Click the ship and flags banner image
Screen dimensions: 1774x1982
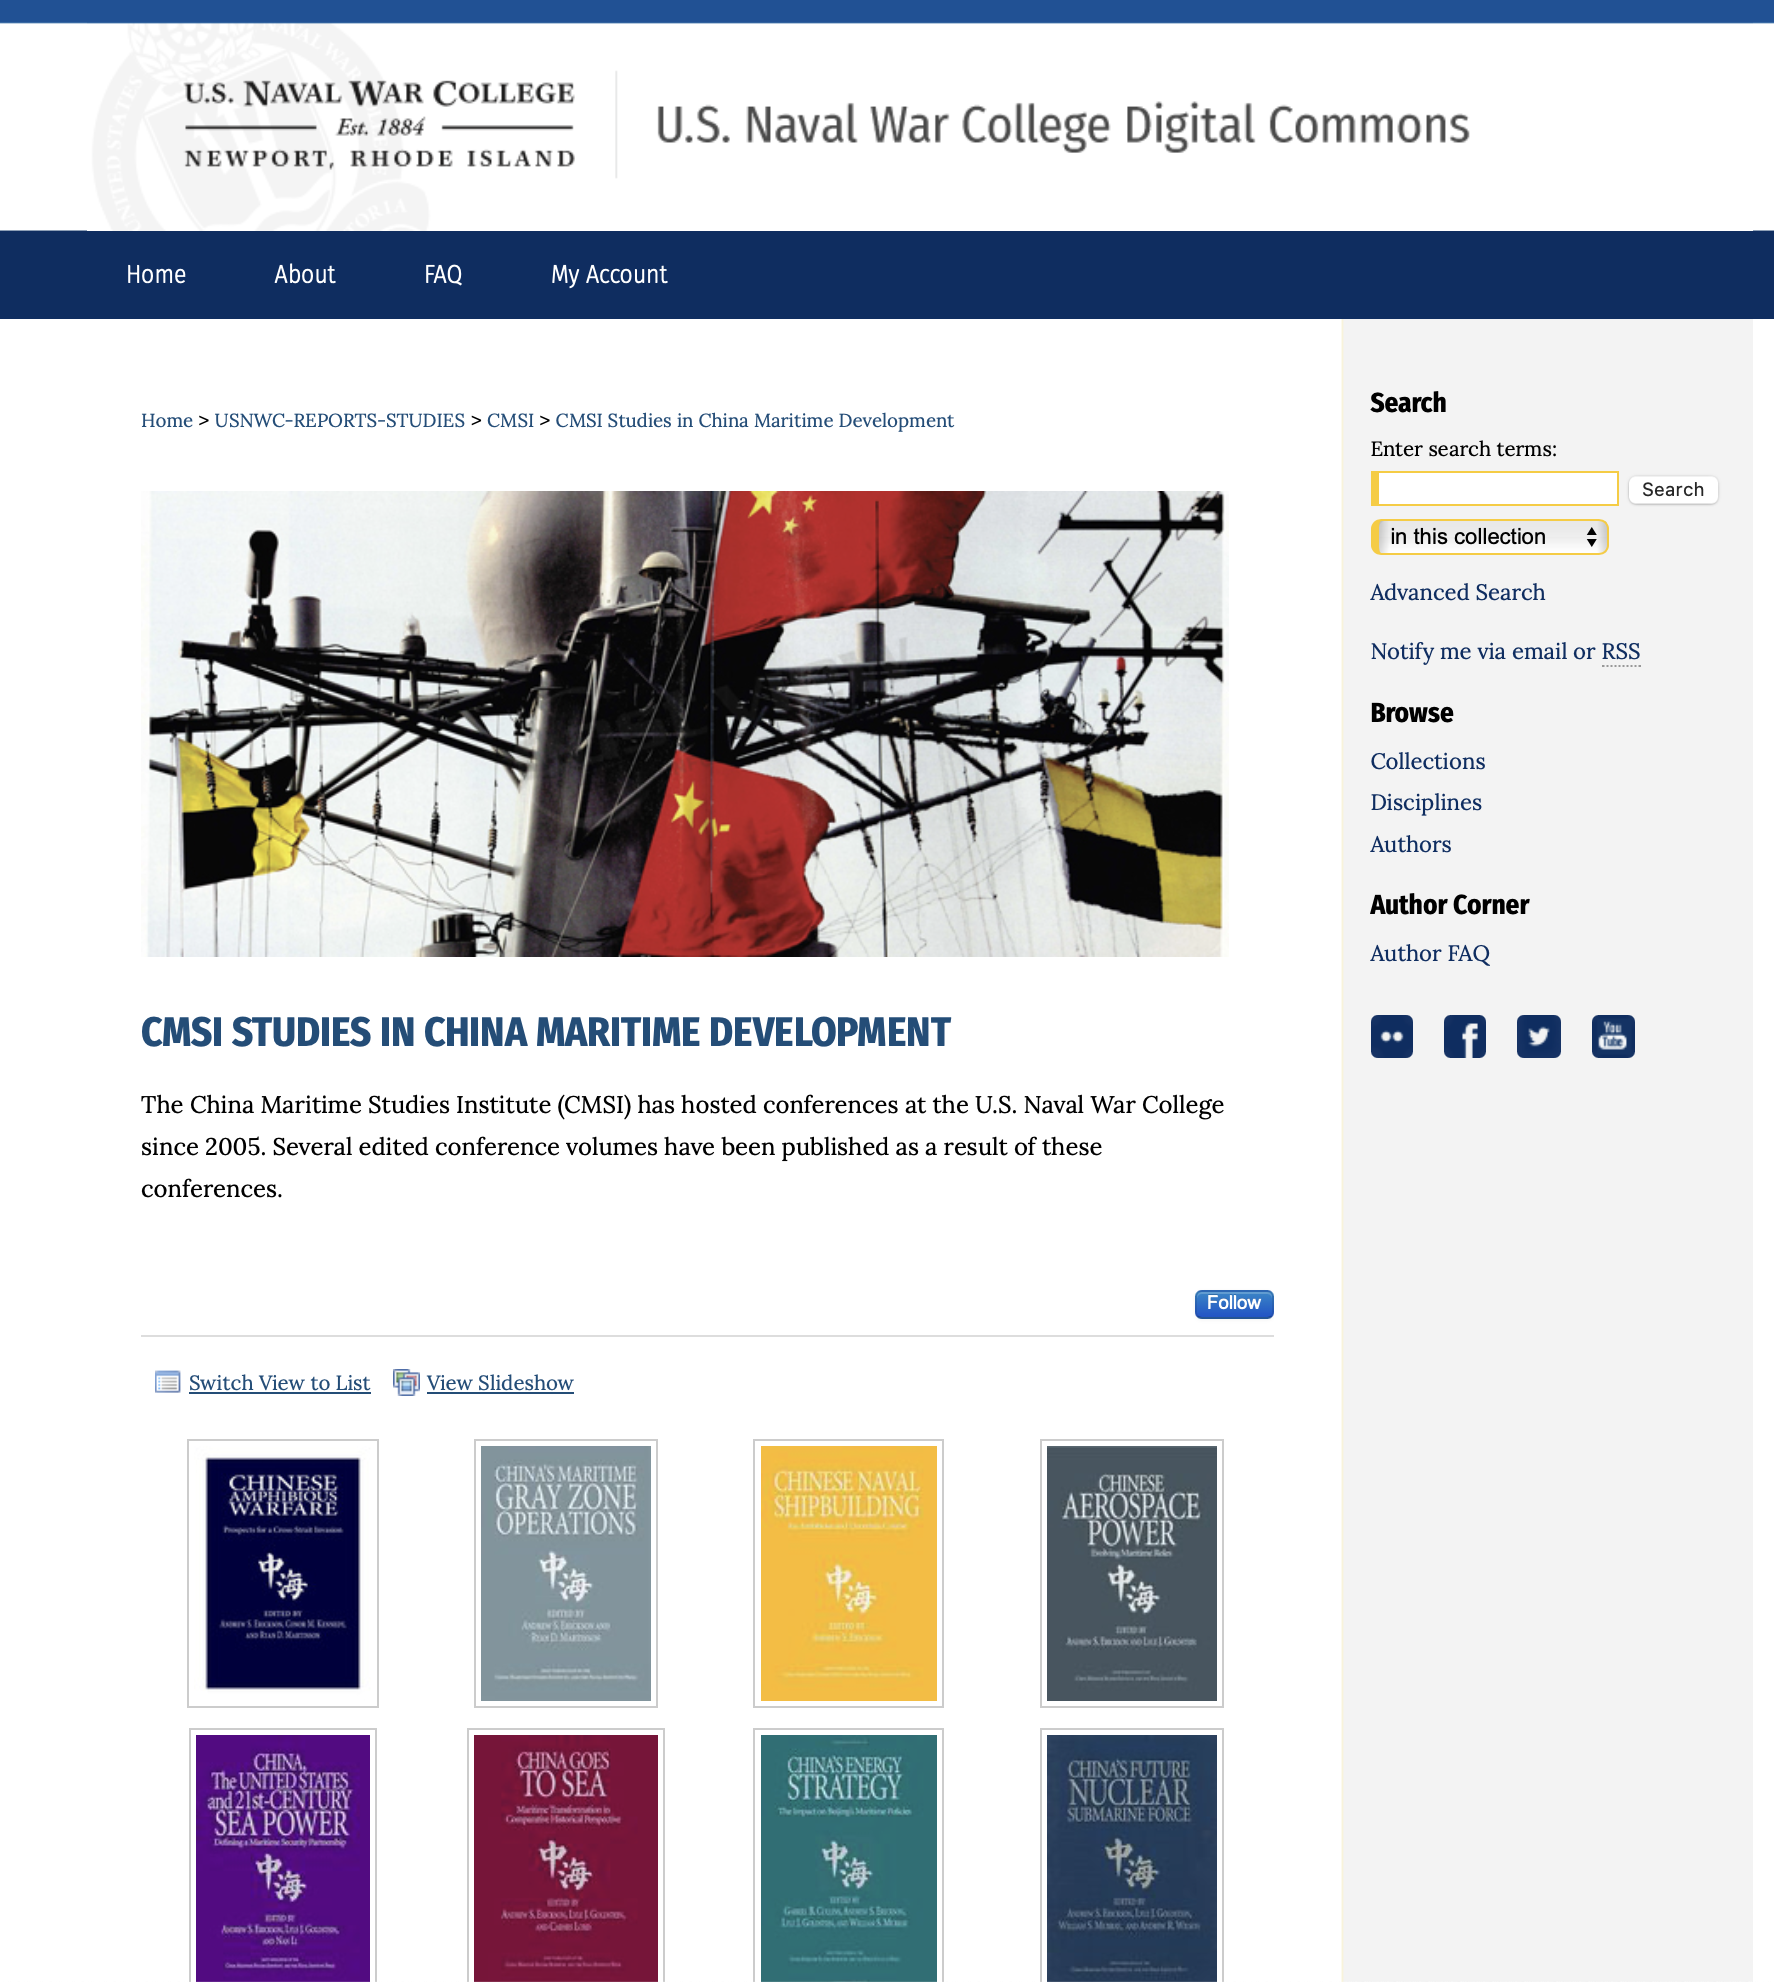[685, 724]
